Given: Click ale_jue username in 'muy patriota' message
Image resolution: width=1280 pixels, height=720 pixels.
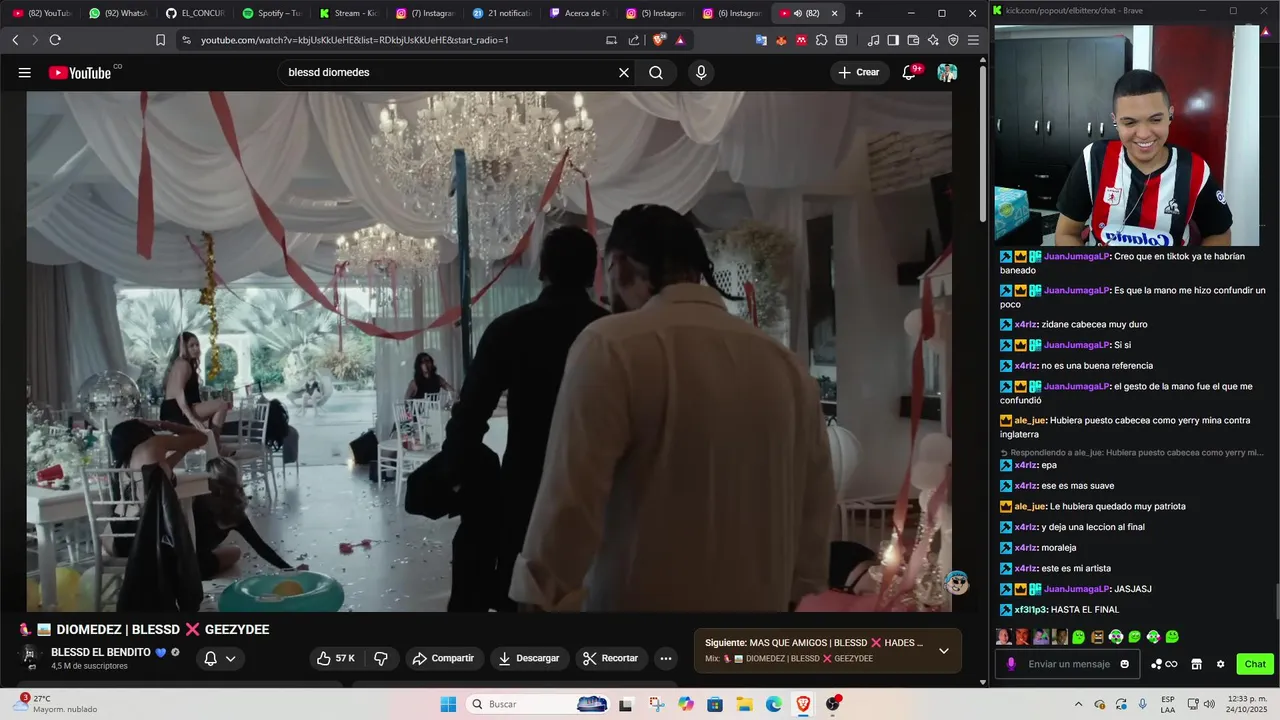Looking at the screenshot, I should 1030,506.
